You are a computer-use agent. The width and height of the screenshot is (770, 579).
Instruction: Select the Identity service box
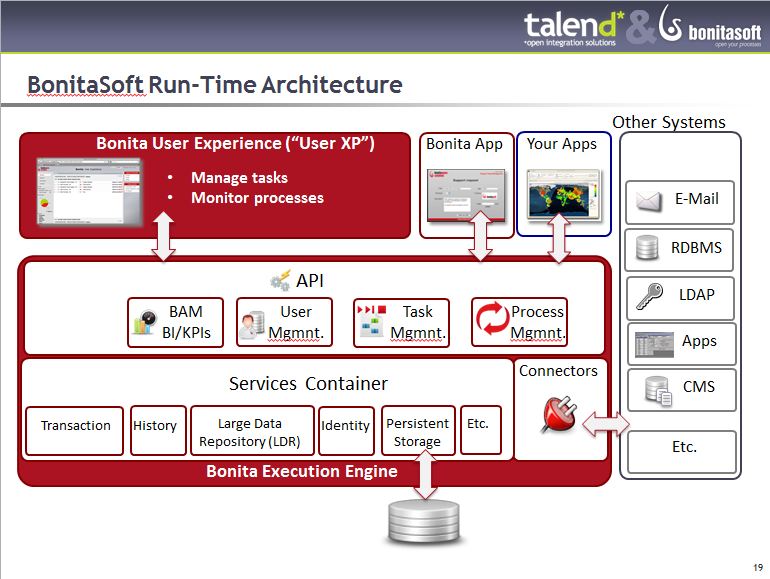pos(346,431)
